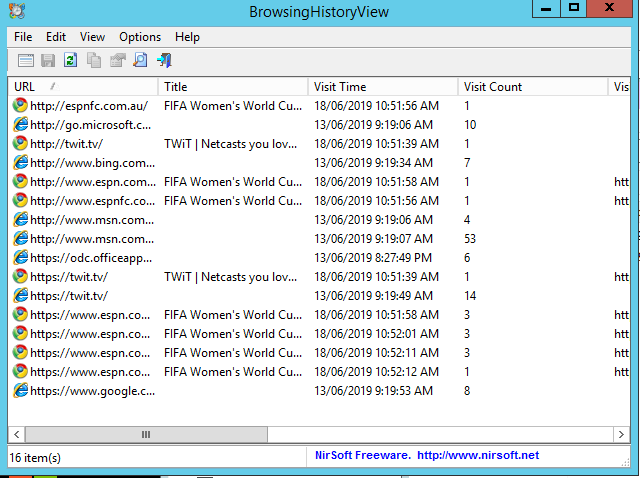Click the Chrome icon beside http://espnfc.com.au/
Screen dimensions: 640x478
20,106
